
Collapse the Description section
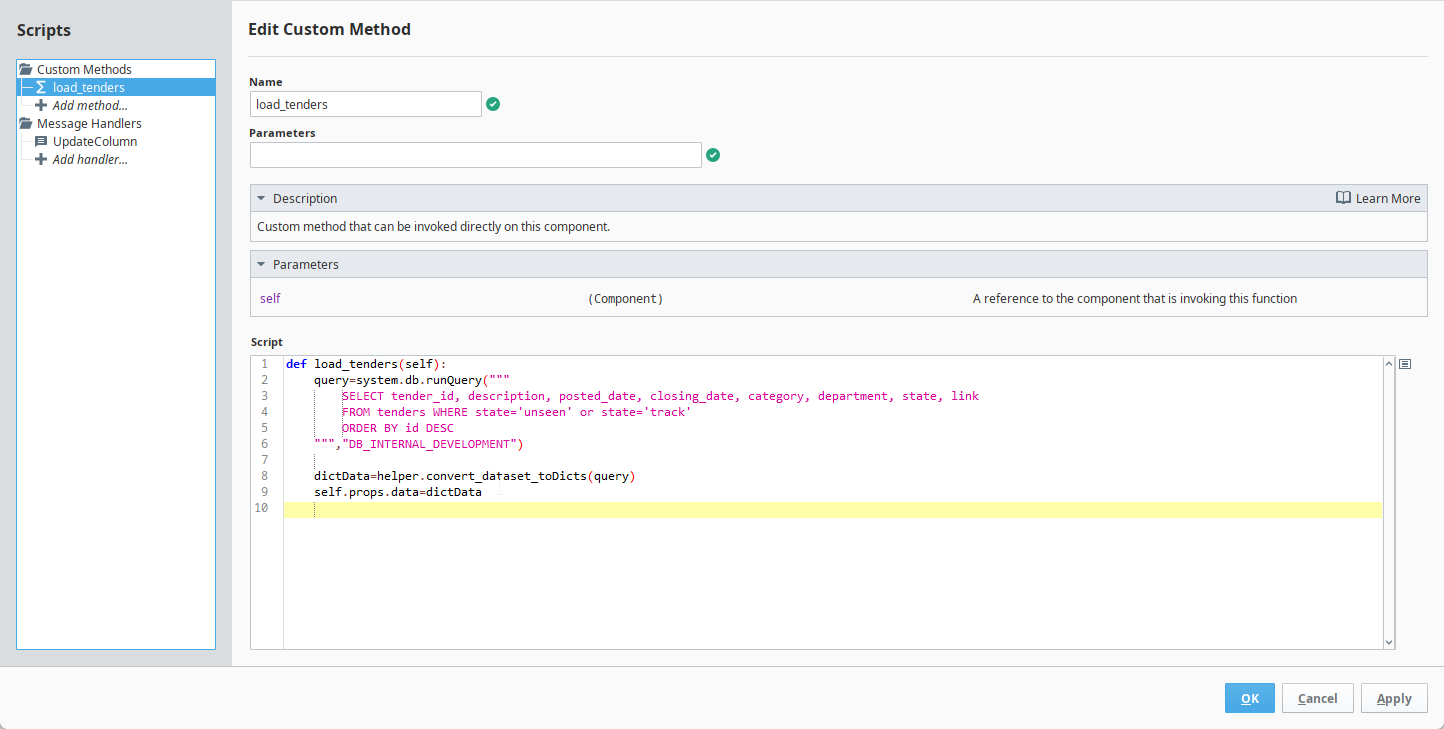pyautogui.click(x=261, y=198)
